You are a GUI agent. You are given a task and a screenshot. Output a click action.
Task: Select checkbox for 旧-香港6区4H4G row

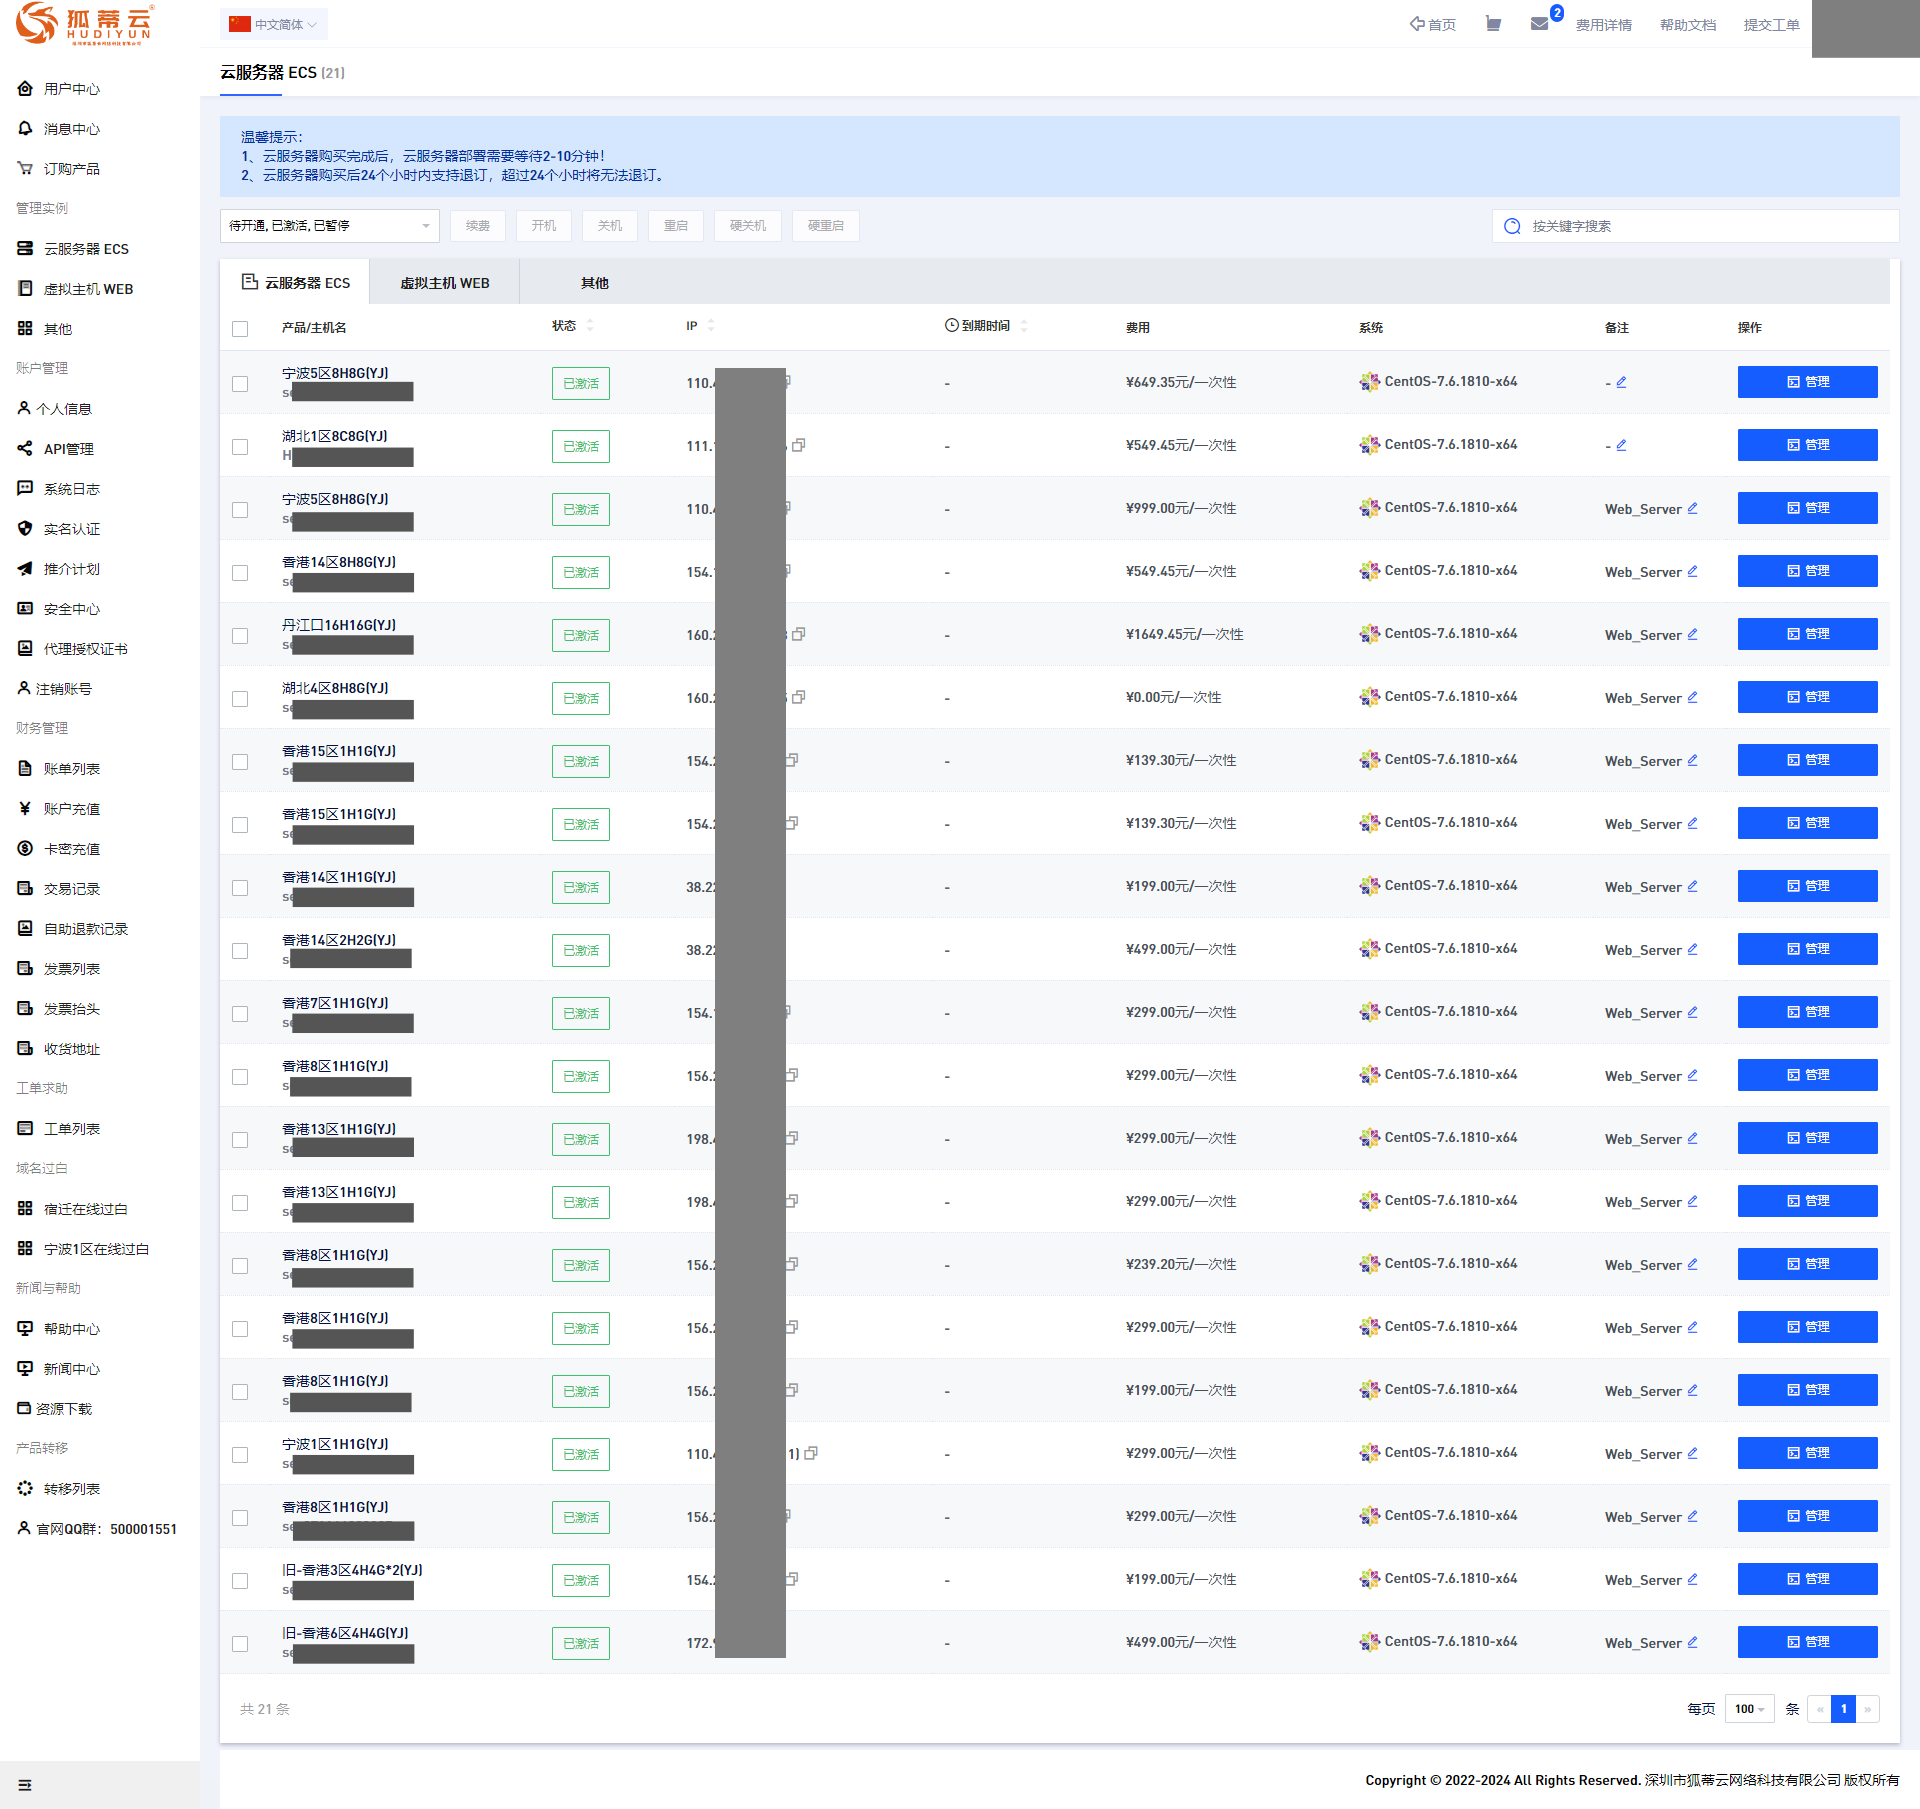[240, 1644]
